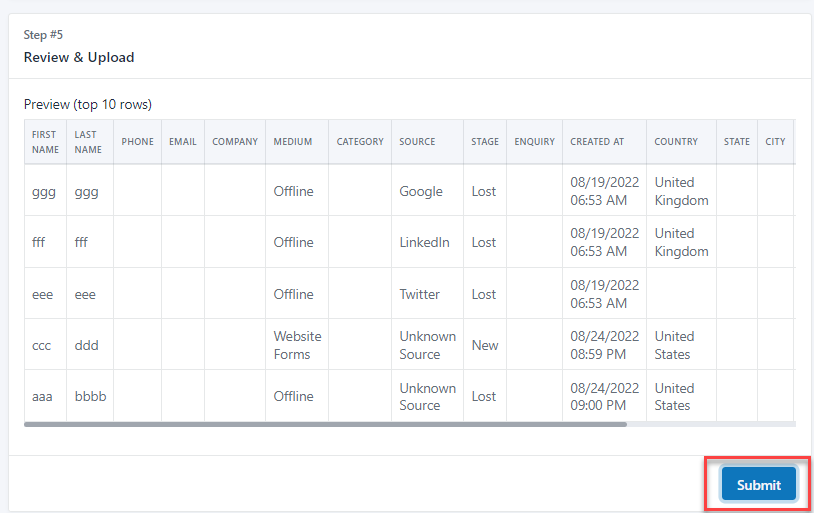This screenshot has height=513, width=814.
Task: Click the Medium column header
Action: tap(293, 142)
